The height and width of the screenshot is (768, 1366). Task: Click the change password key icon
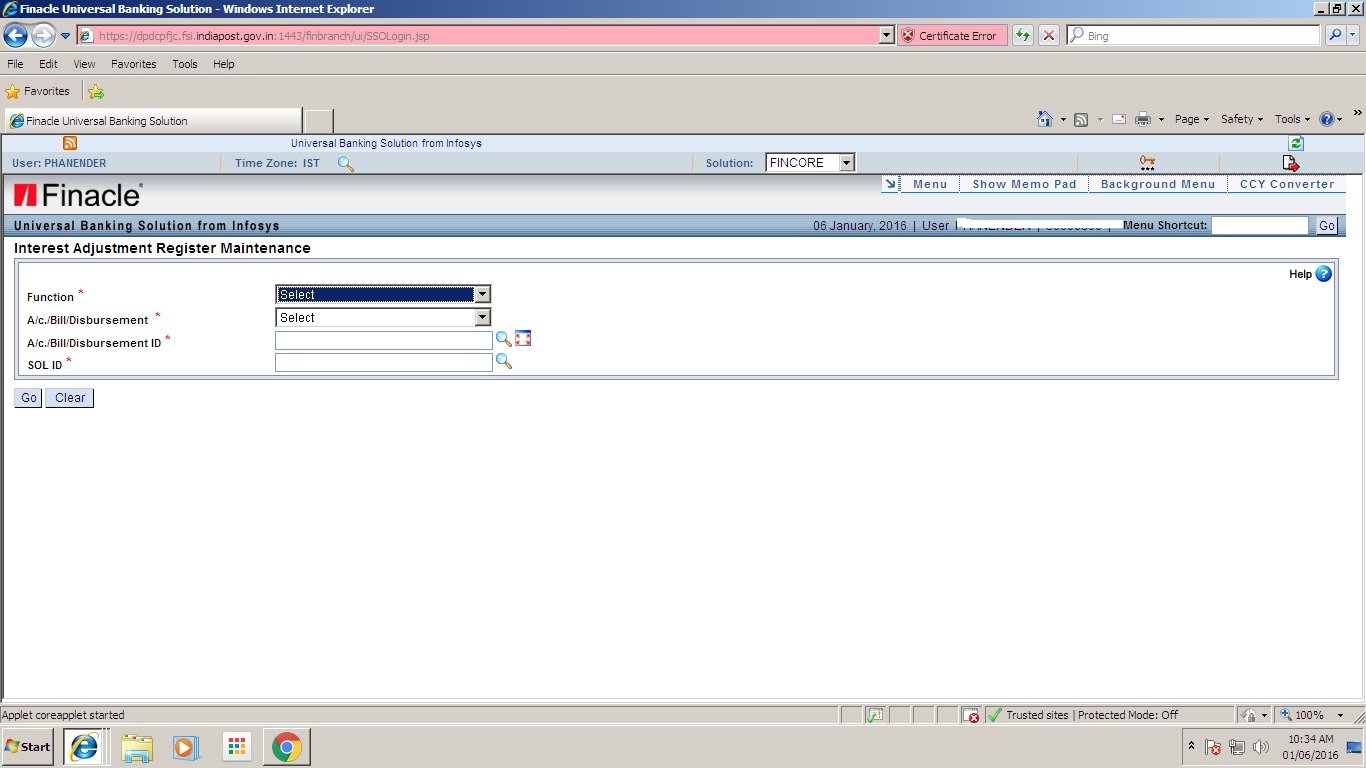point(1146,160)
